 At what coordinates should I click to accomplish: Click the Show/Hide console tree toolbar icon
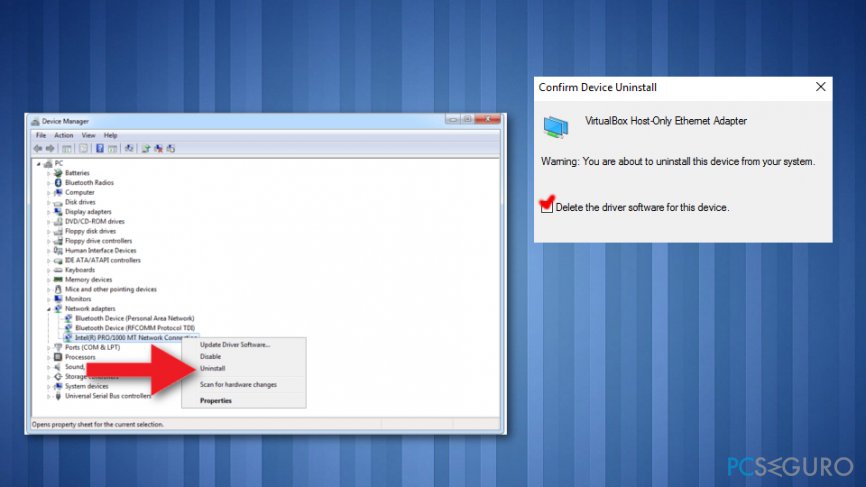pos(67,149)
